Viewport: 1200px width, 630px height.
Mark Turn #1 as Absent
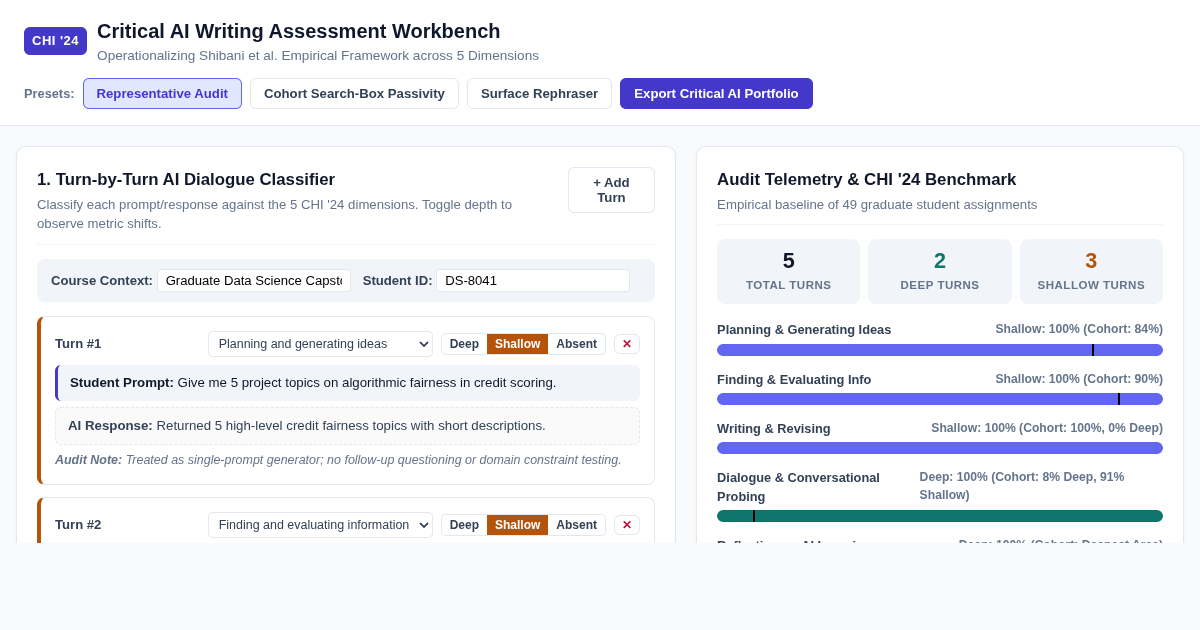tap(576, 344)
